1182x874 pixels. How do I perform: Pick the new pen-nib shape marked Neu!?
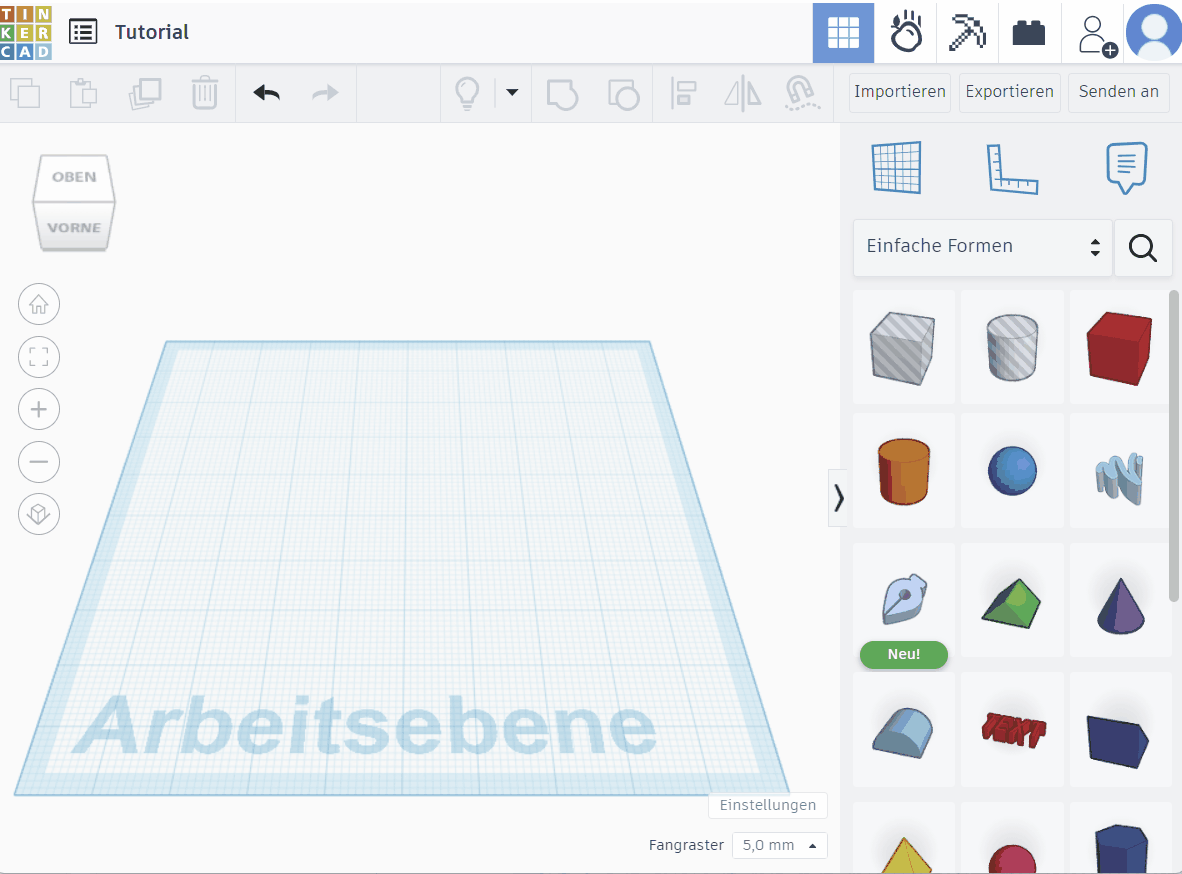click(903, 600)
